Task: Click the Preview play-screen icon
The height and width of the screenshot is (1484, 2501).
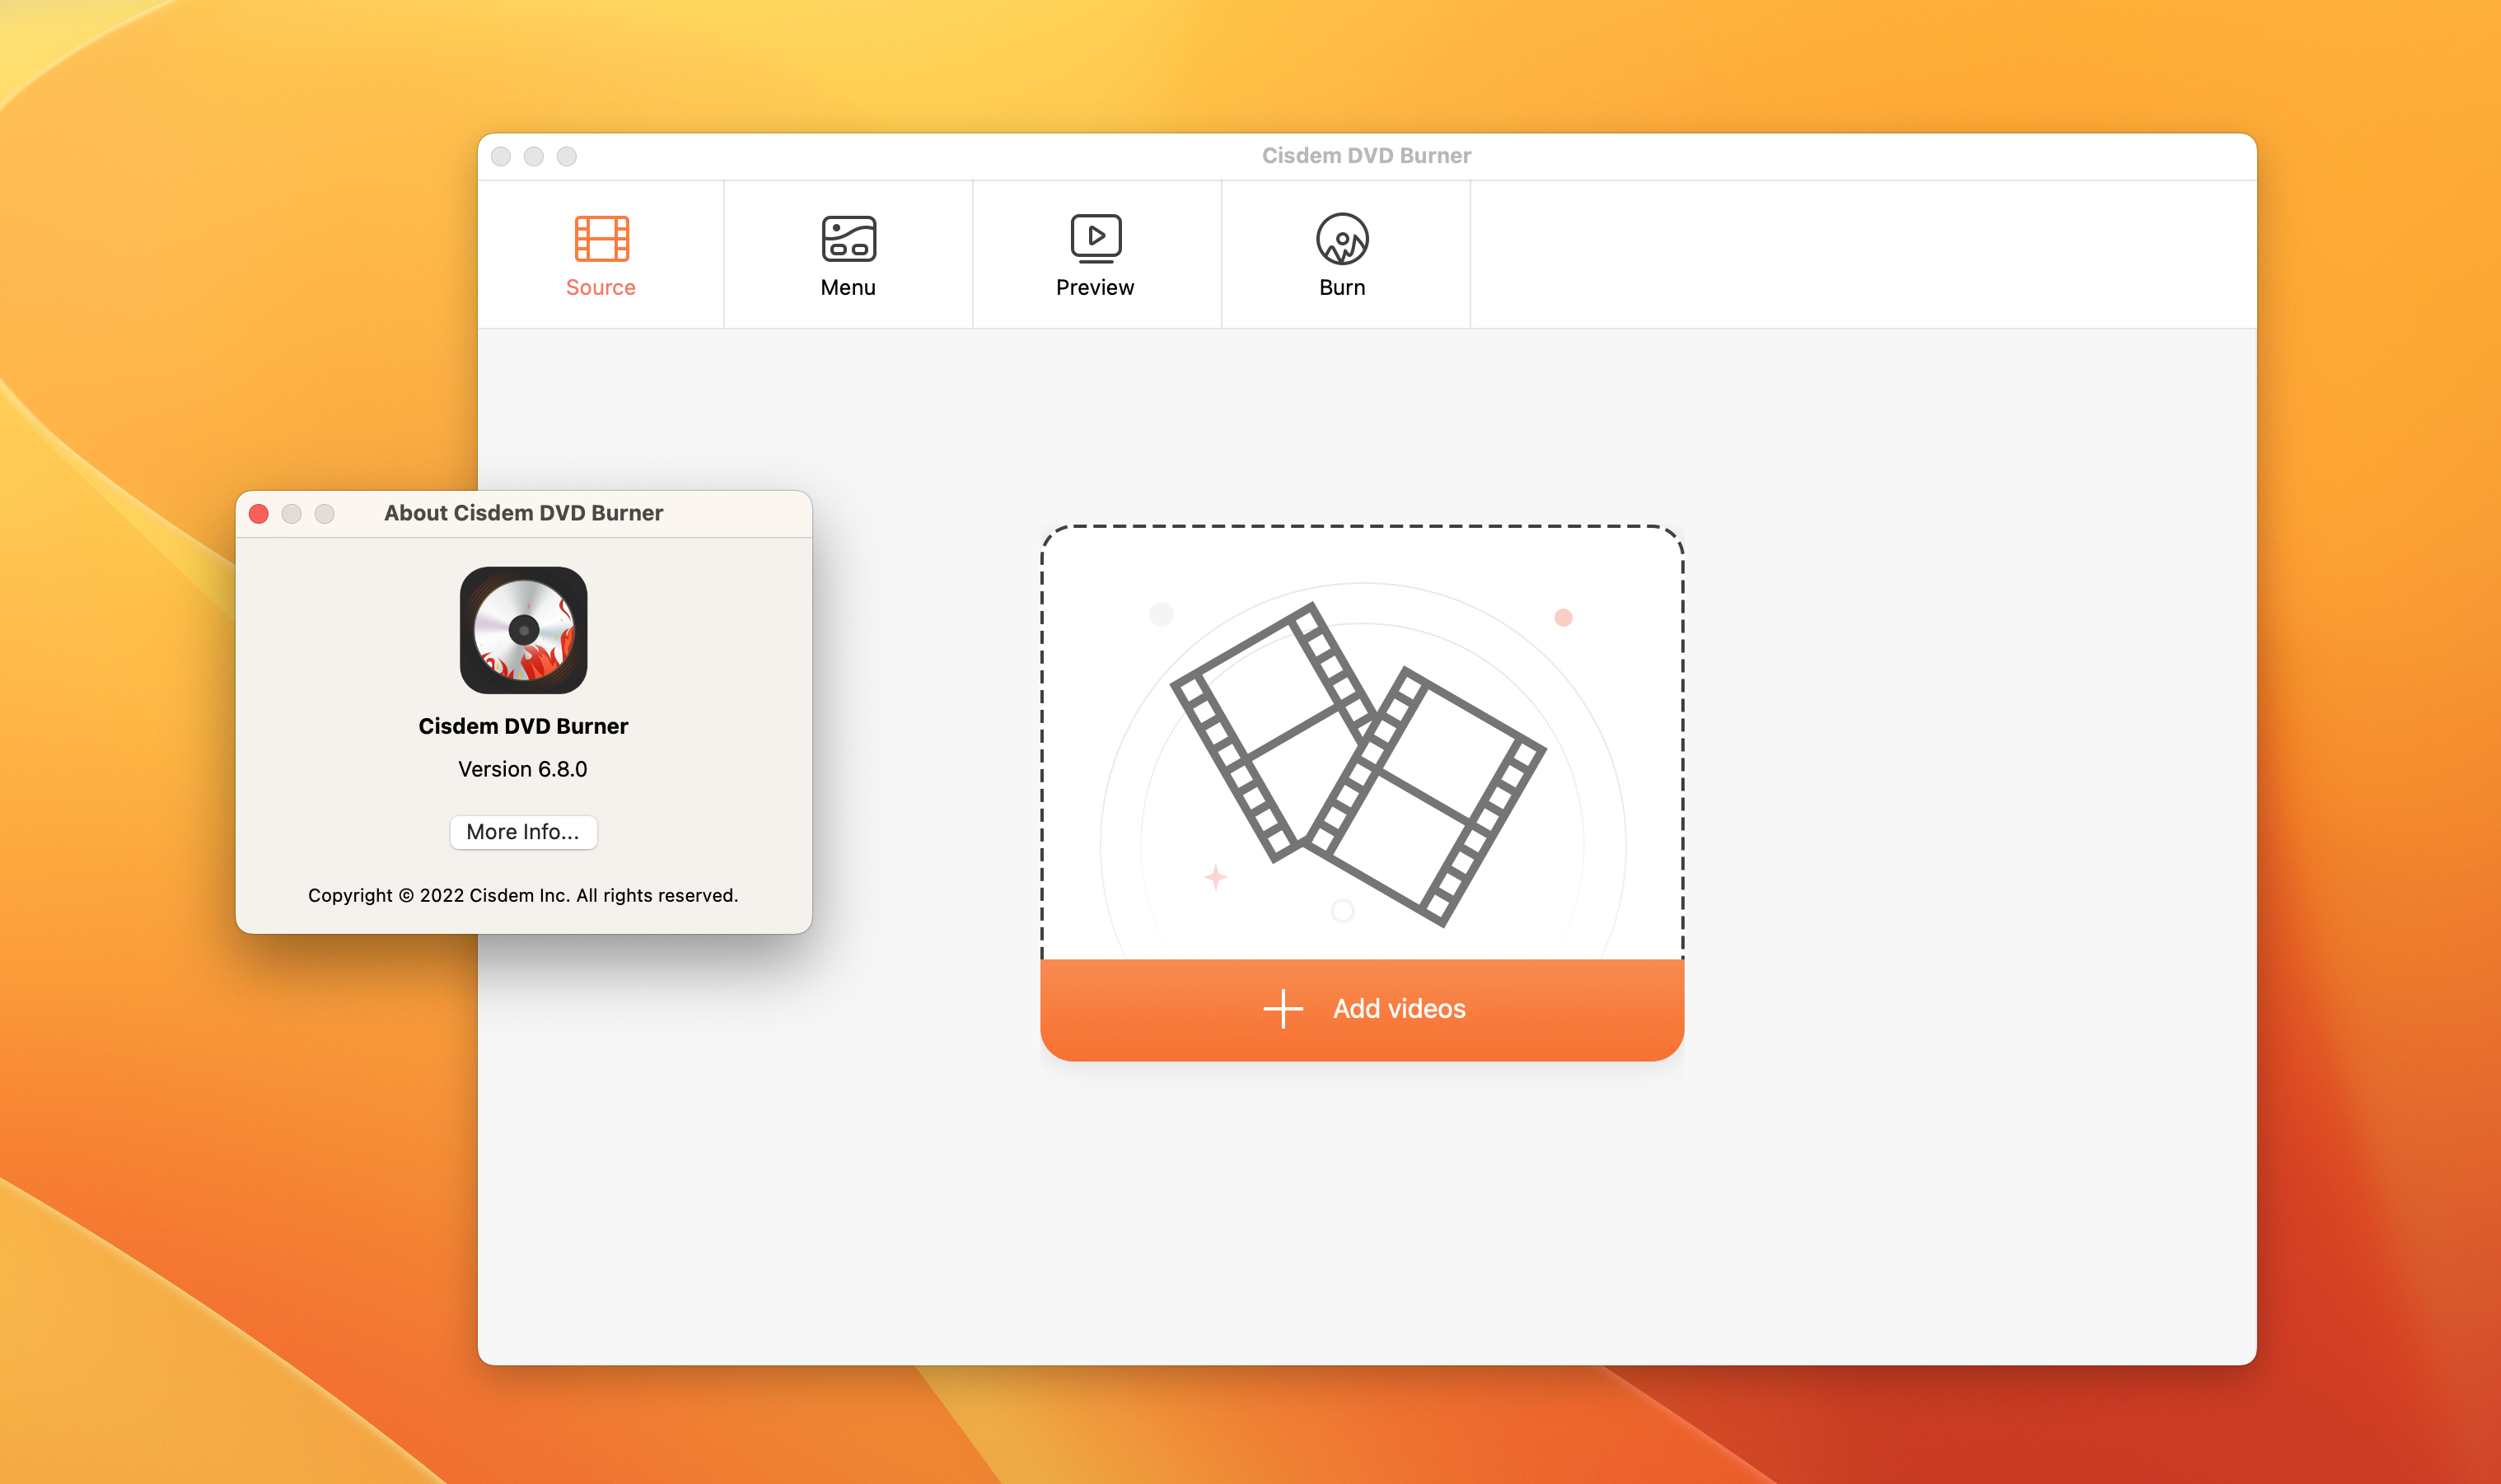Action: [x=1095, y=238]
